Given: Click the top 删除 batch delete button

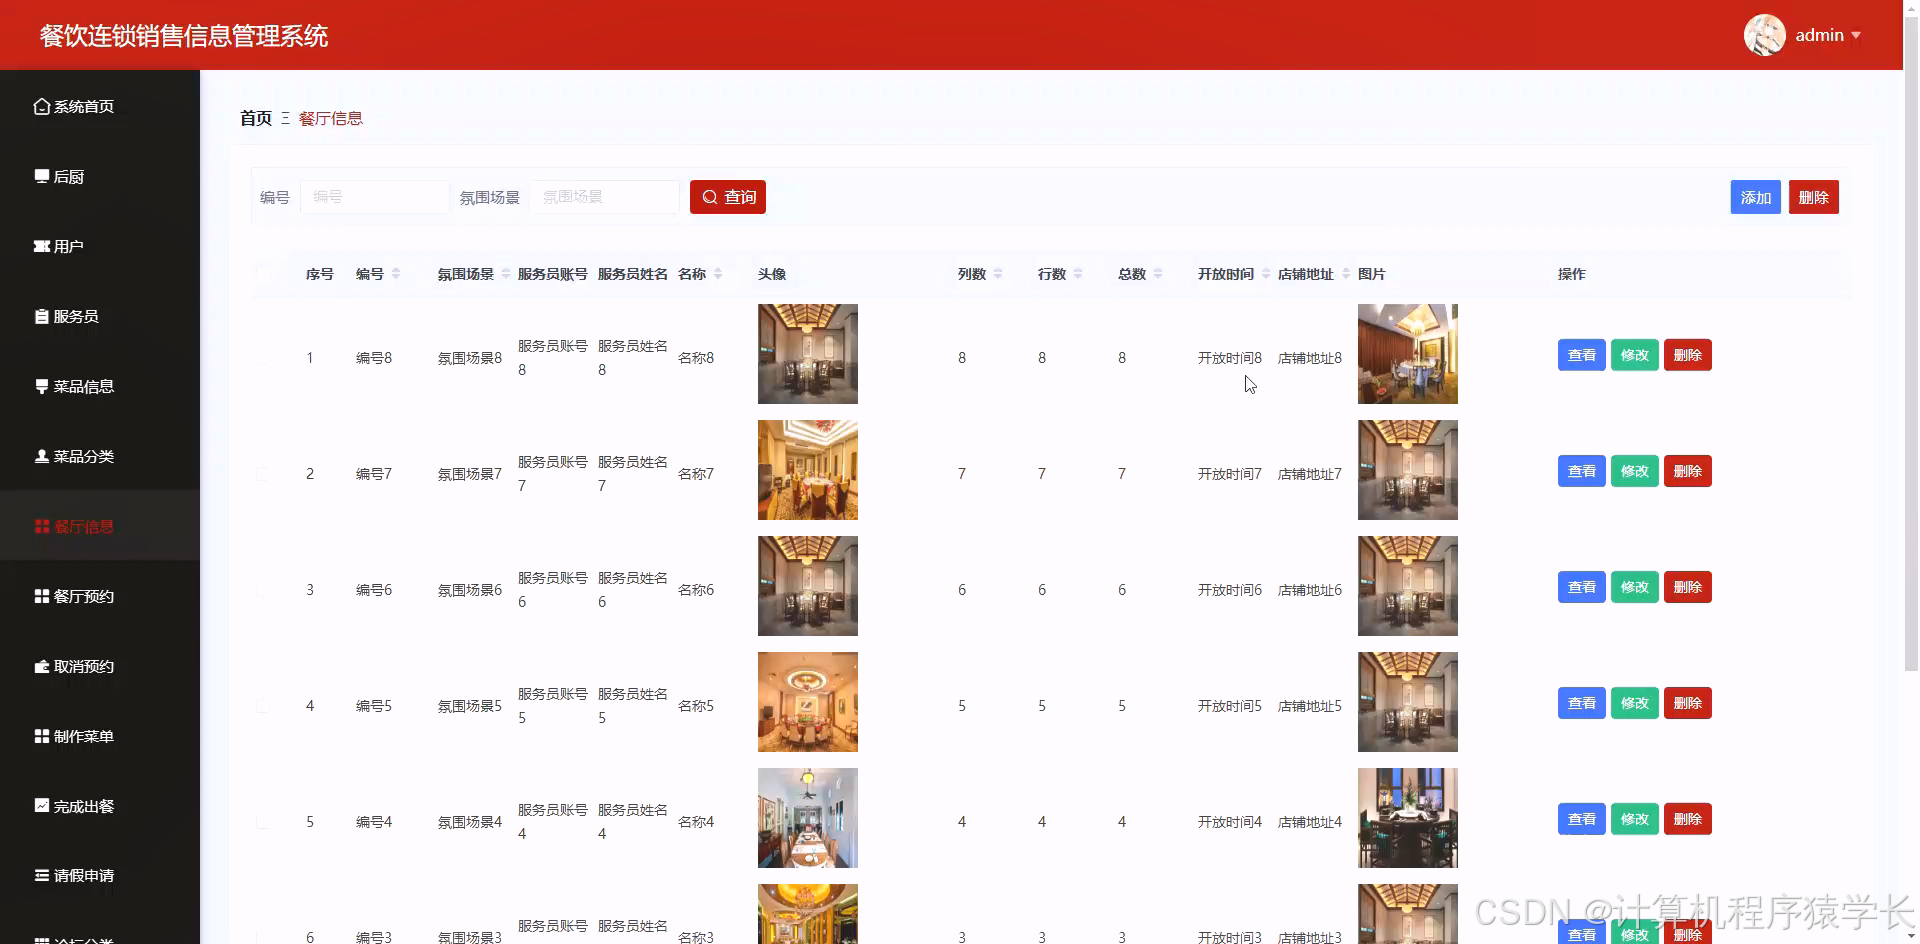Looking at the screenshot, I should coord(1814,197).
